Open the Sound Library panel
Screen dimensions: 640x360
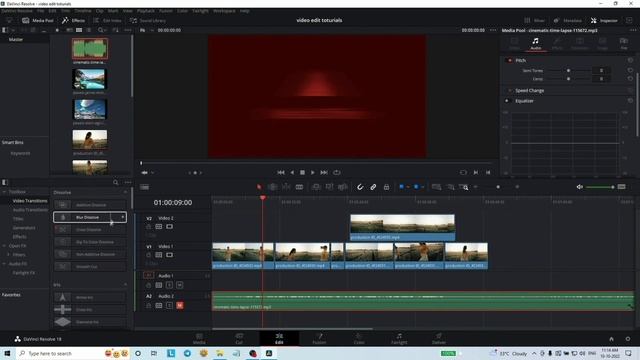[x=148, y=20]
